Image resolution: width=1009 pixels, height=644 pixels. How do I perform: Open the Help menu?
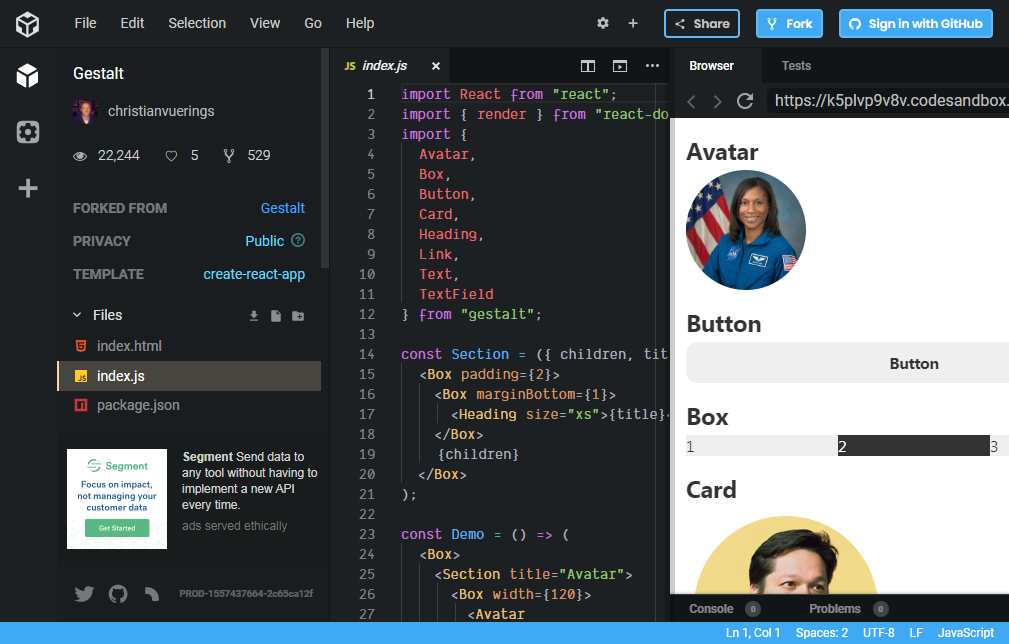point(360,23)
